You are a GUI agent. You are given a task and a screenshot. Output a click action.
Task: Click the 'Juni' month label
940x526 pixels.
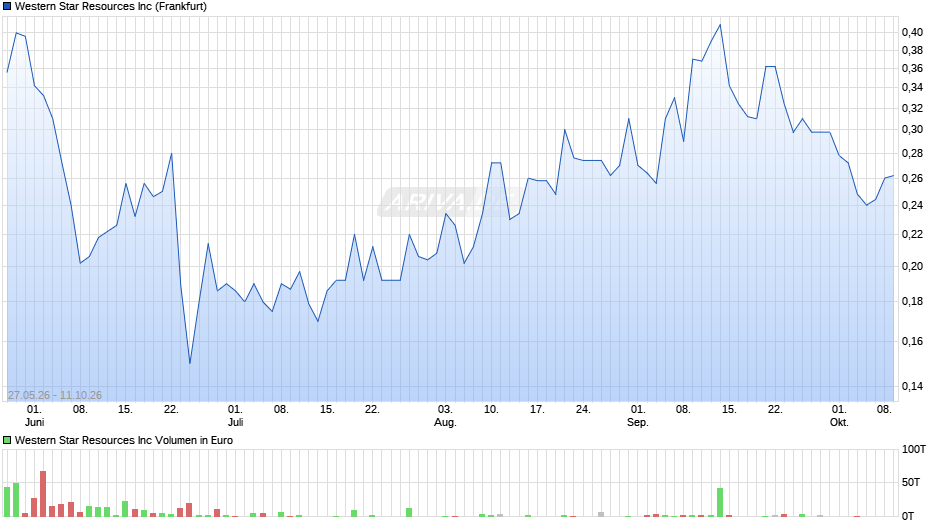click(x=34, y=422)
